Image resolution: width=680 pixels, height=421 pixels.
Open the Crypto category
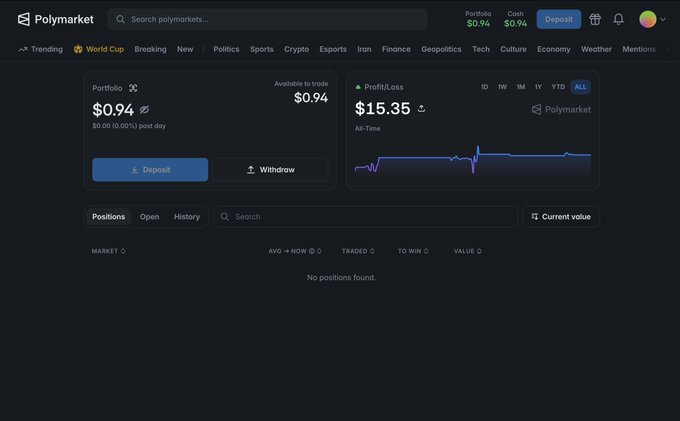pos(296,49)
